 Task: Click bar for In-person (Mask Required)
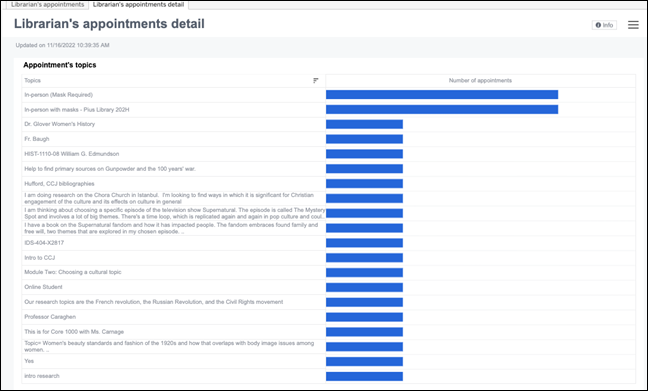pos(442,95)
